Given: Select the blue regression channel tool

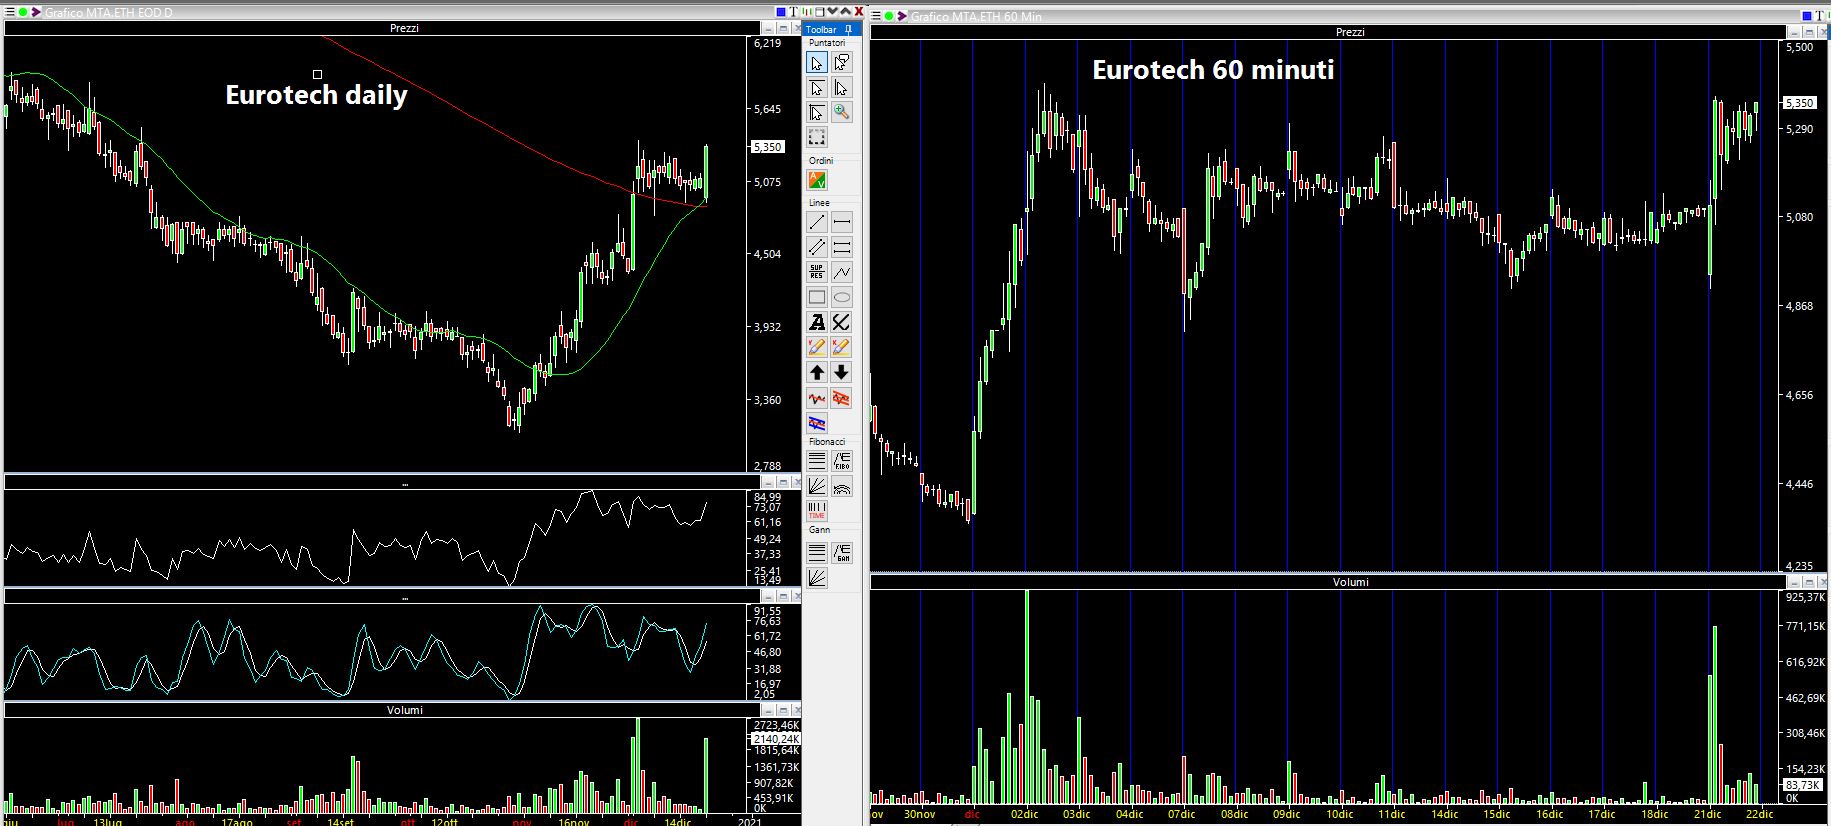Looking at the screenshot, I should (817, 423).
